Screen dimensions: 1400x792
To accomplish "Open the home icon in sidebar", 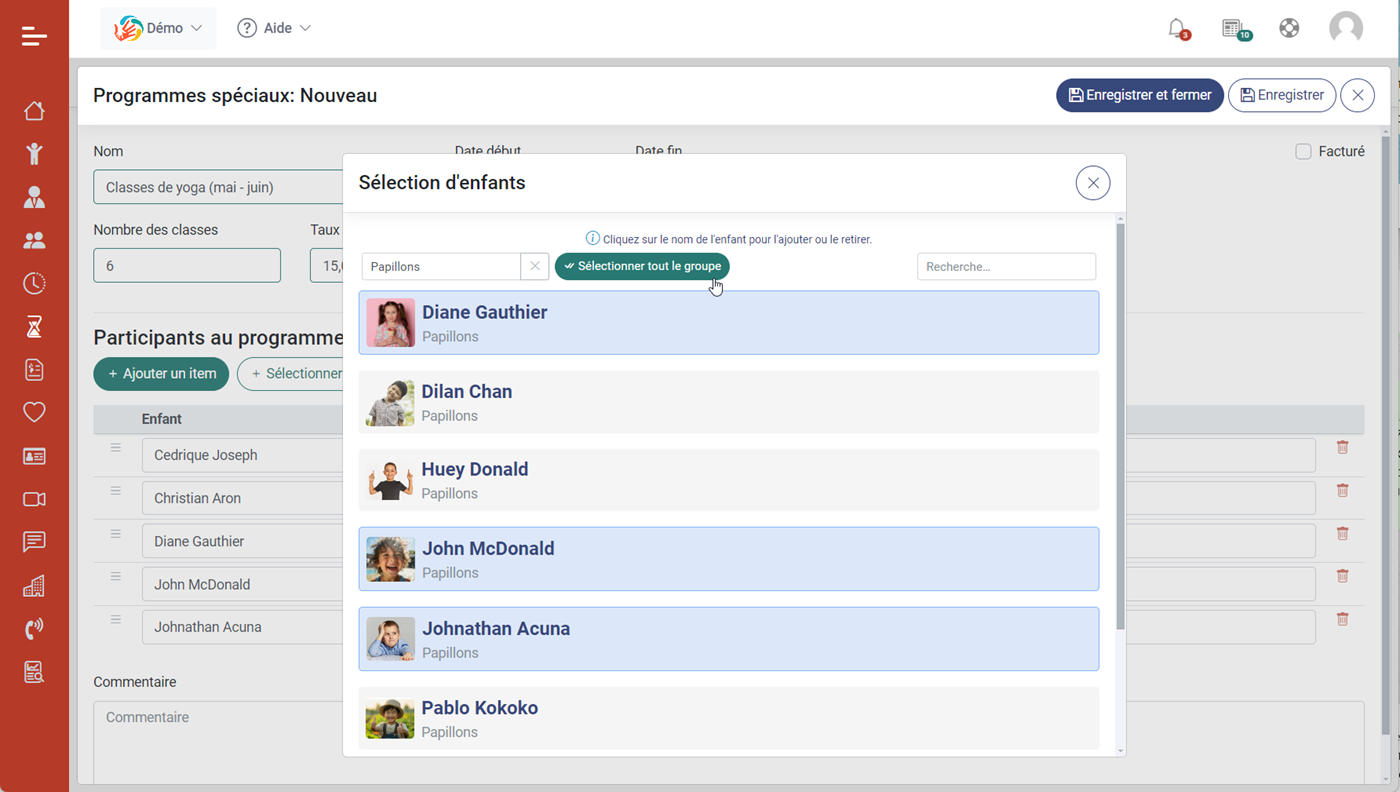I will 34,110.
